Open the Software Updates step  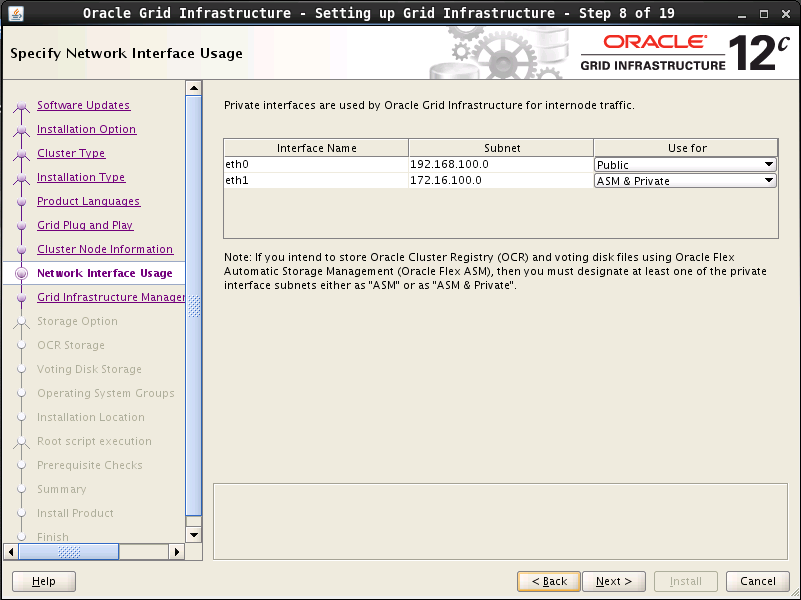[x=83, y=105]
